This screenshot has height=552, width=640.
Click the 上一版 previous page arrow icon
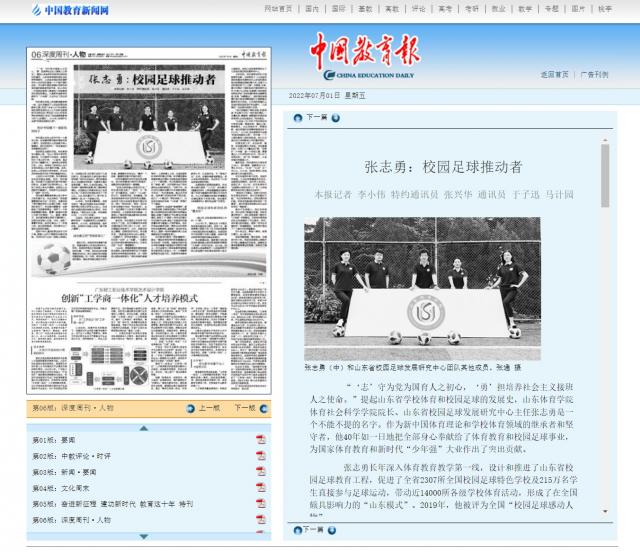[x=191, y=408]
